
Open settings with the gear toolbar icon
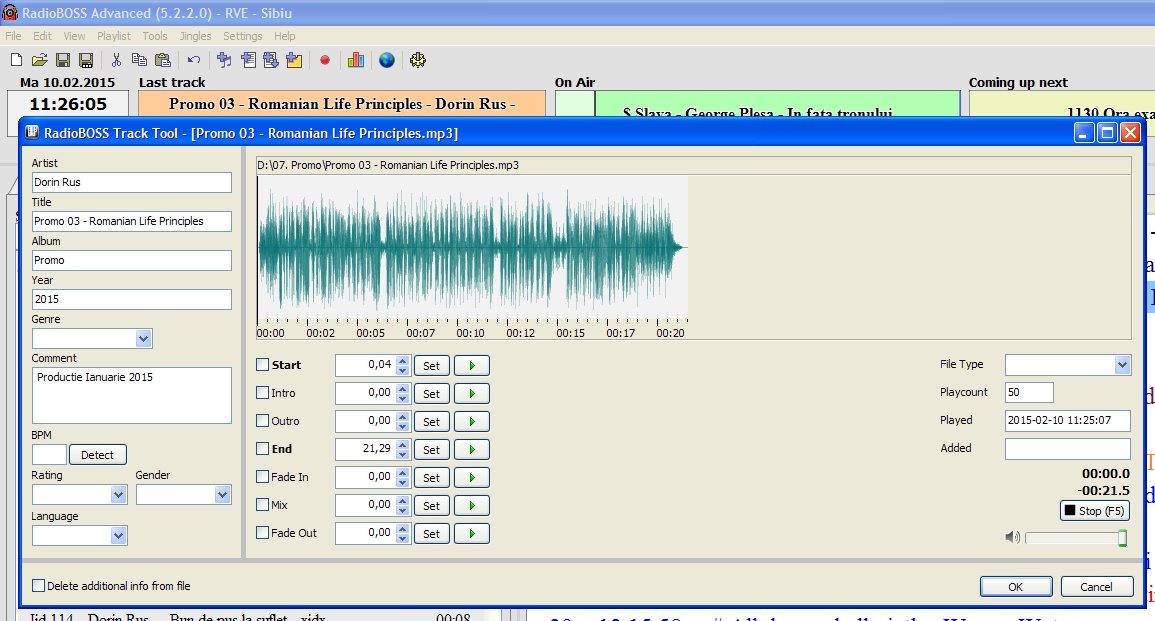[418, 60]
